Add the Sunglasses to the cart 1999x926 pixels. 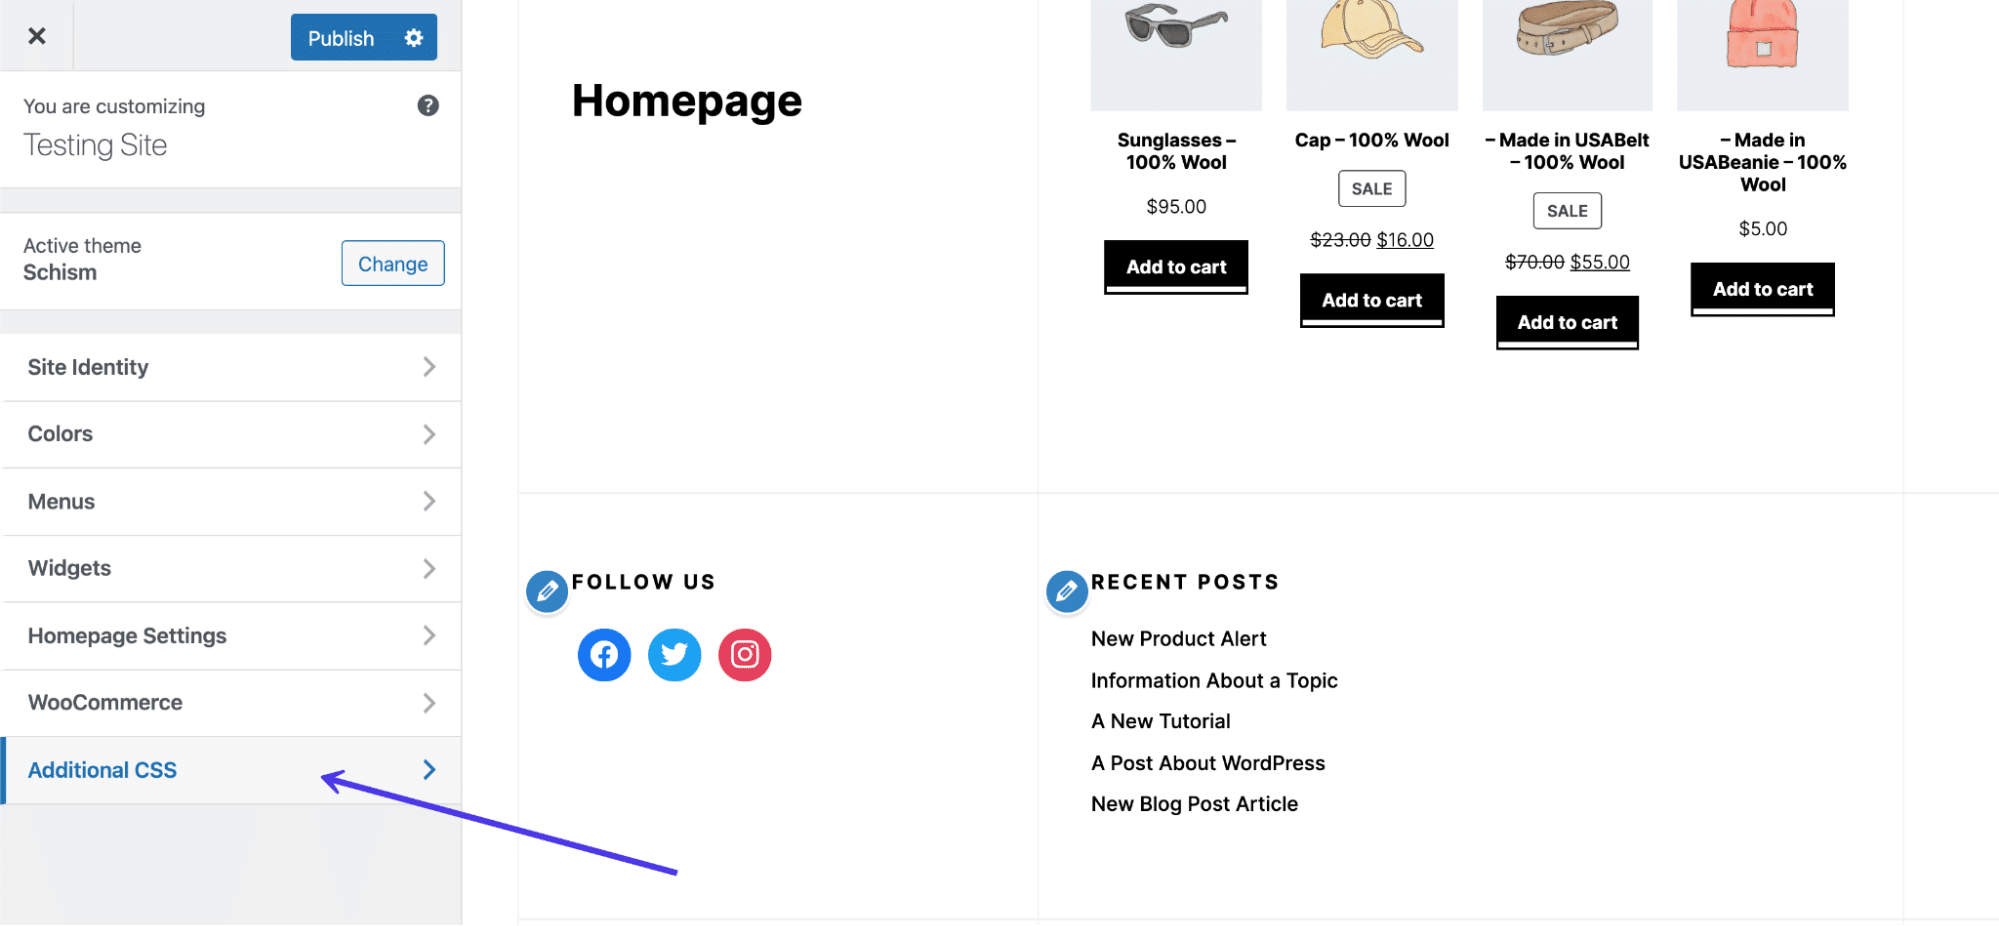(x=1175, y=266)
